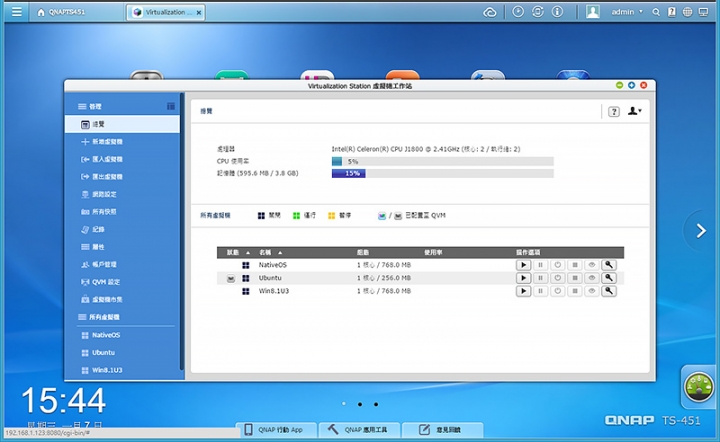Click the QVM configured icon beside Ubuntu row
Screen dimensions: 720x442
(x=231, y=278)
